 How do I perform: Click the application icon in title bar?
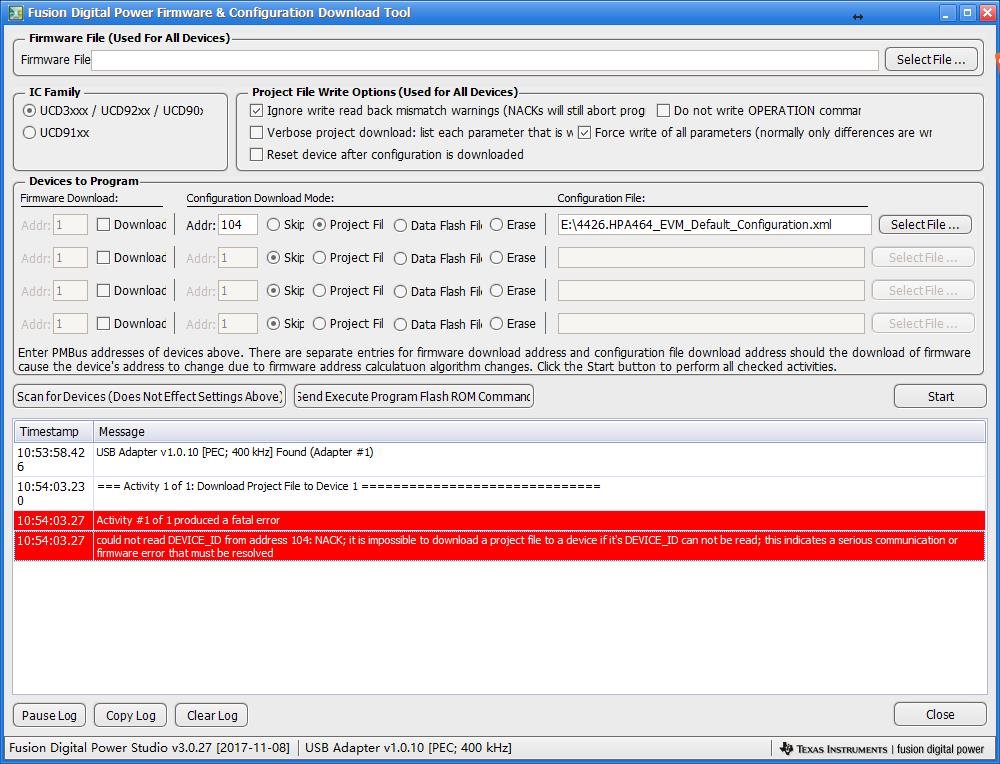(x=15, y=12)
